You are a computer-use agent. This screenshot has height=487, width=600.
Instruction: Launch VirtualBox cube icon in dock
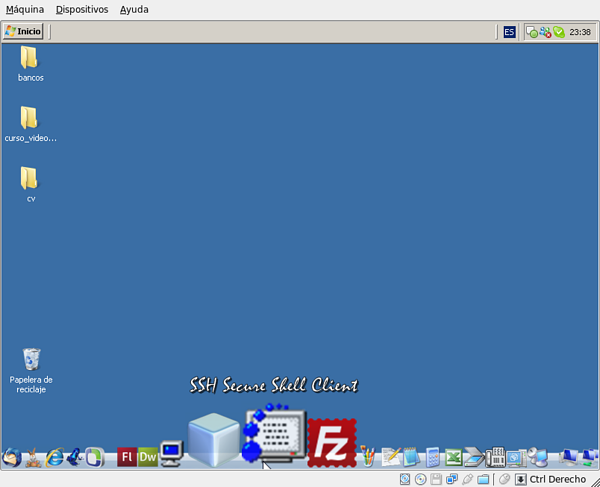214,441
